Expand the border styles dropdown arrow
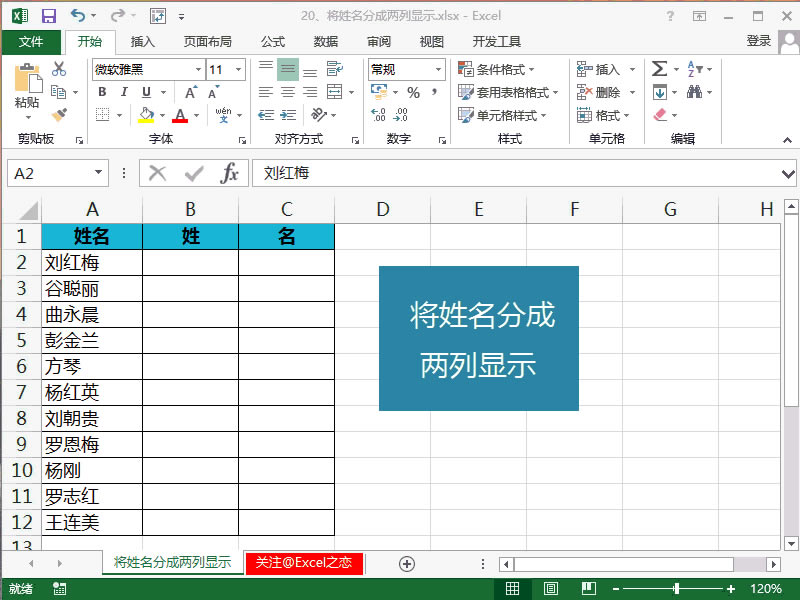The height and width of the screenshot is (600, 800). pos(121,114)
